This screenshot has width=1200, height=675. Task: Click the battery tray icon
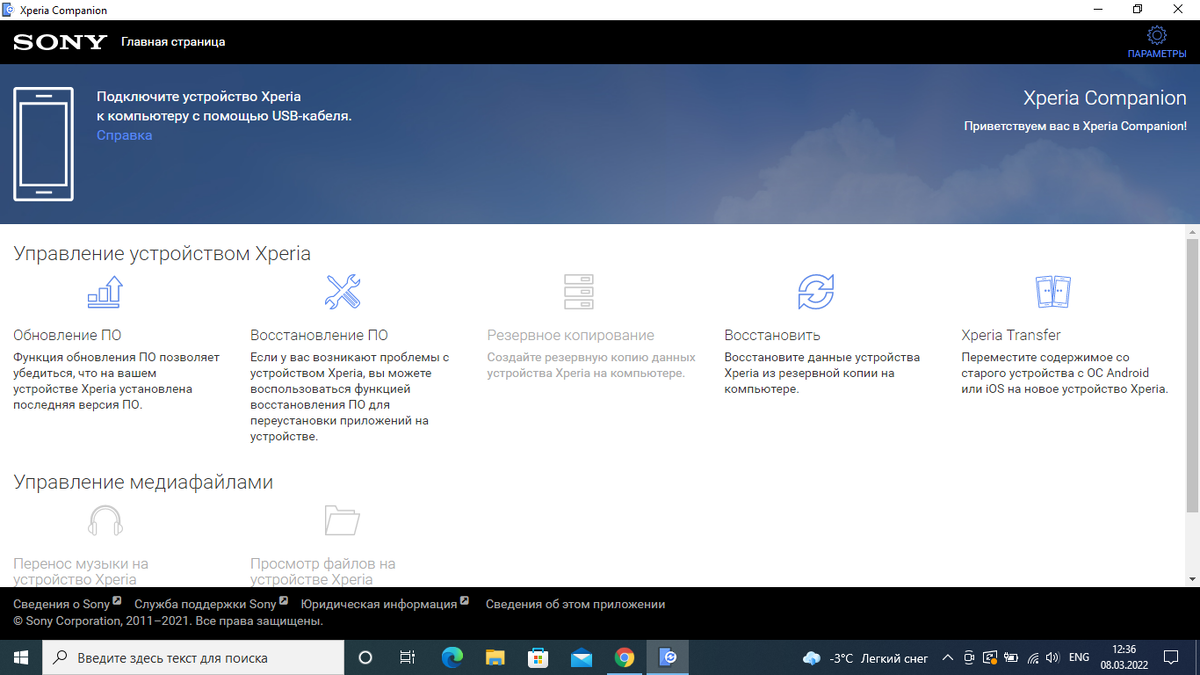tap(1010, 658)
